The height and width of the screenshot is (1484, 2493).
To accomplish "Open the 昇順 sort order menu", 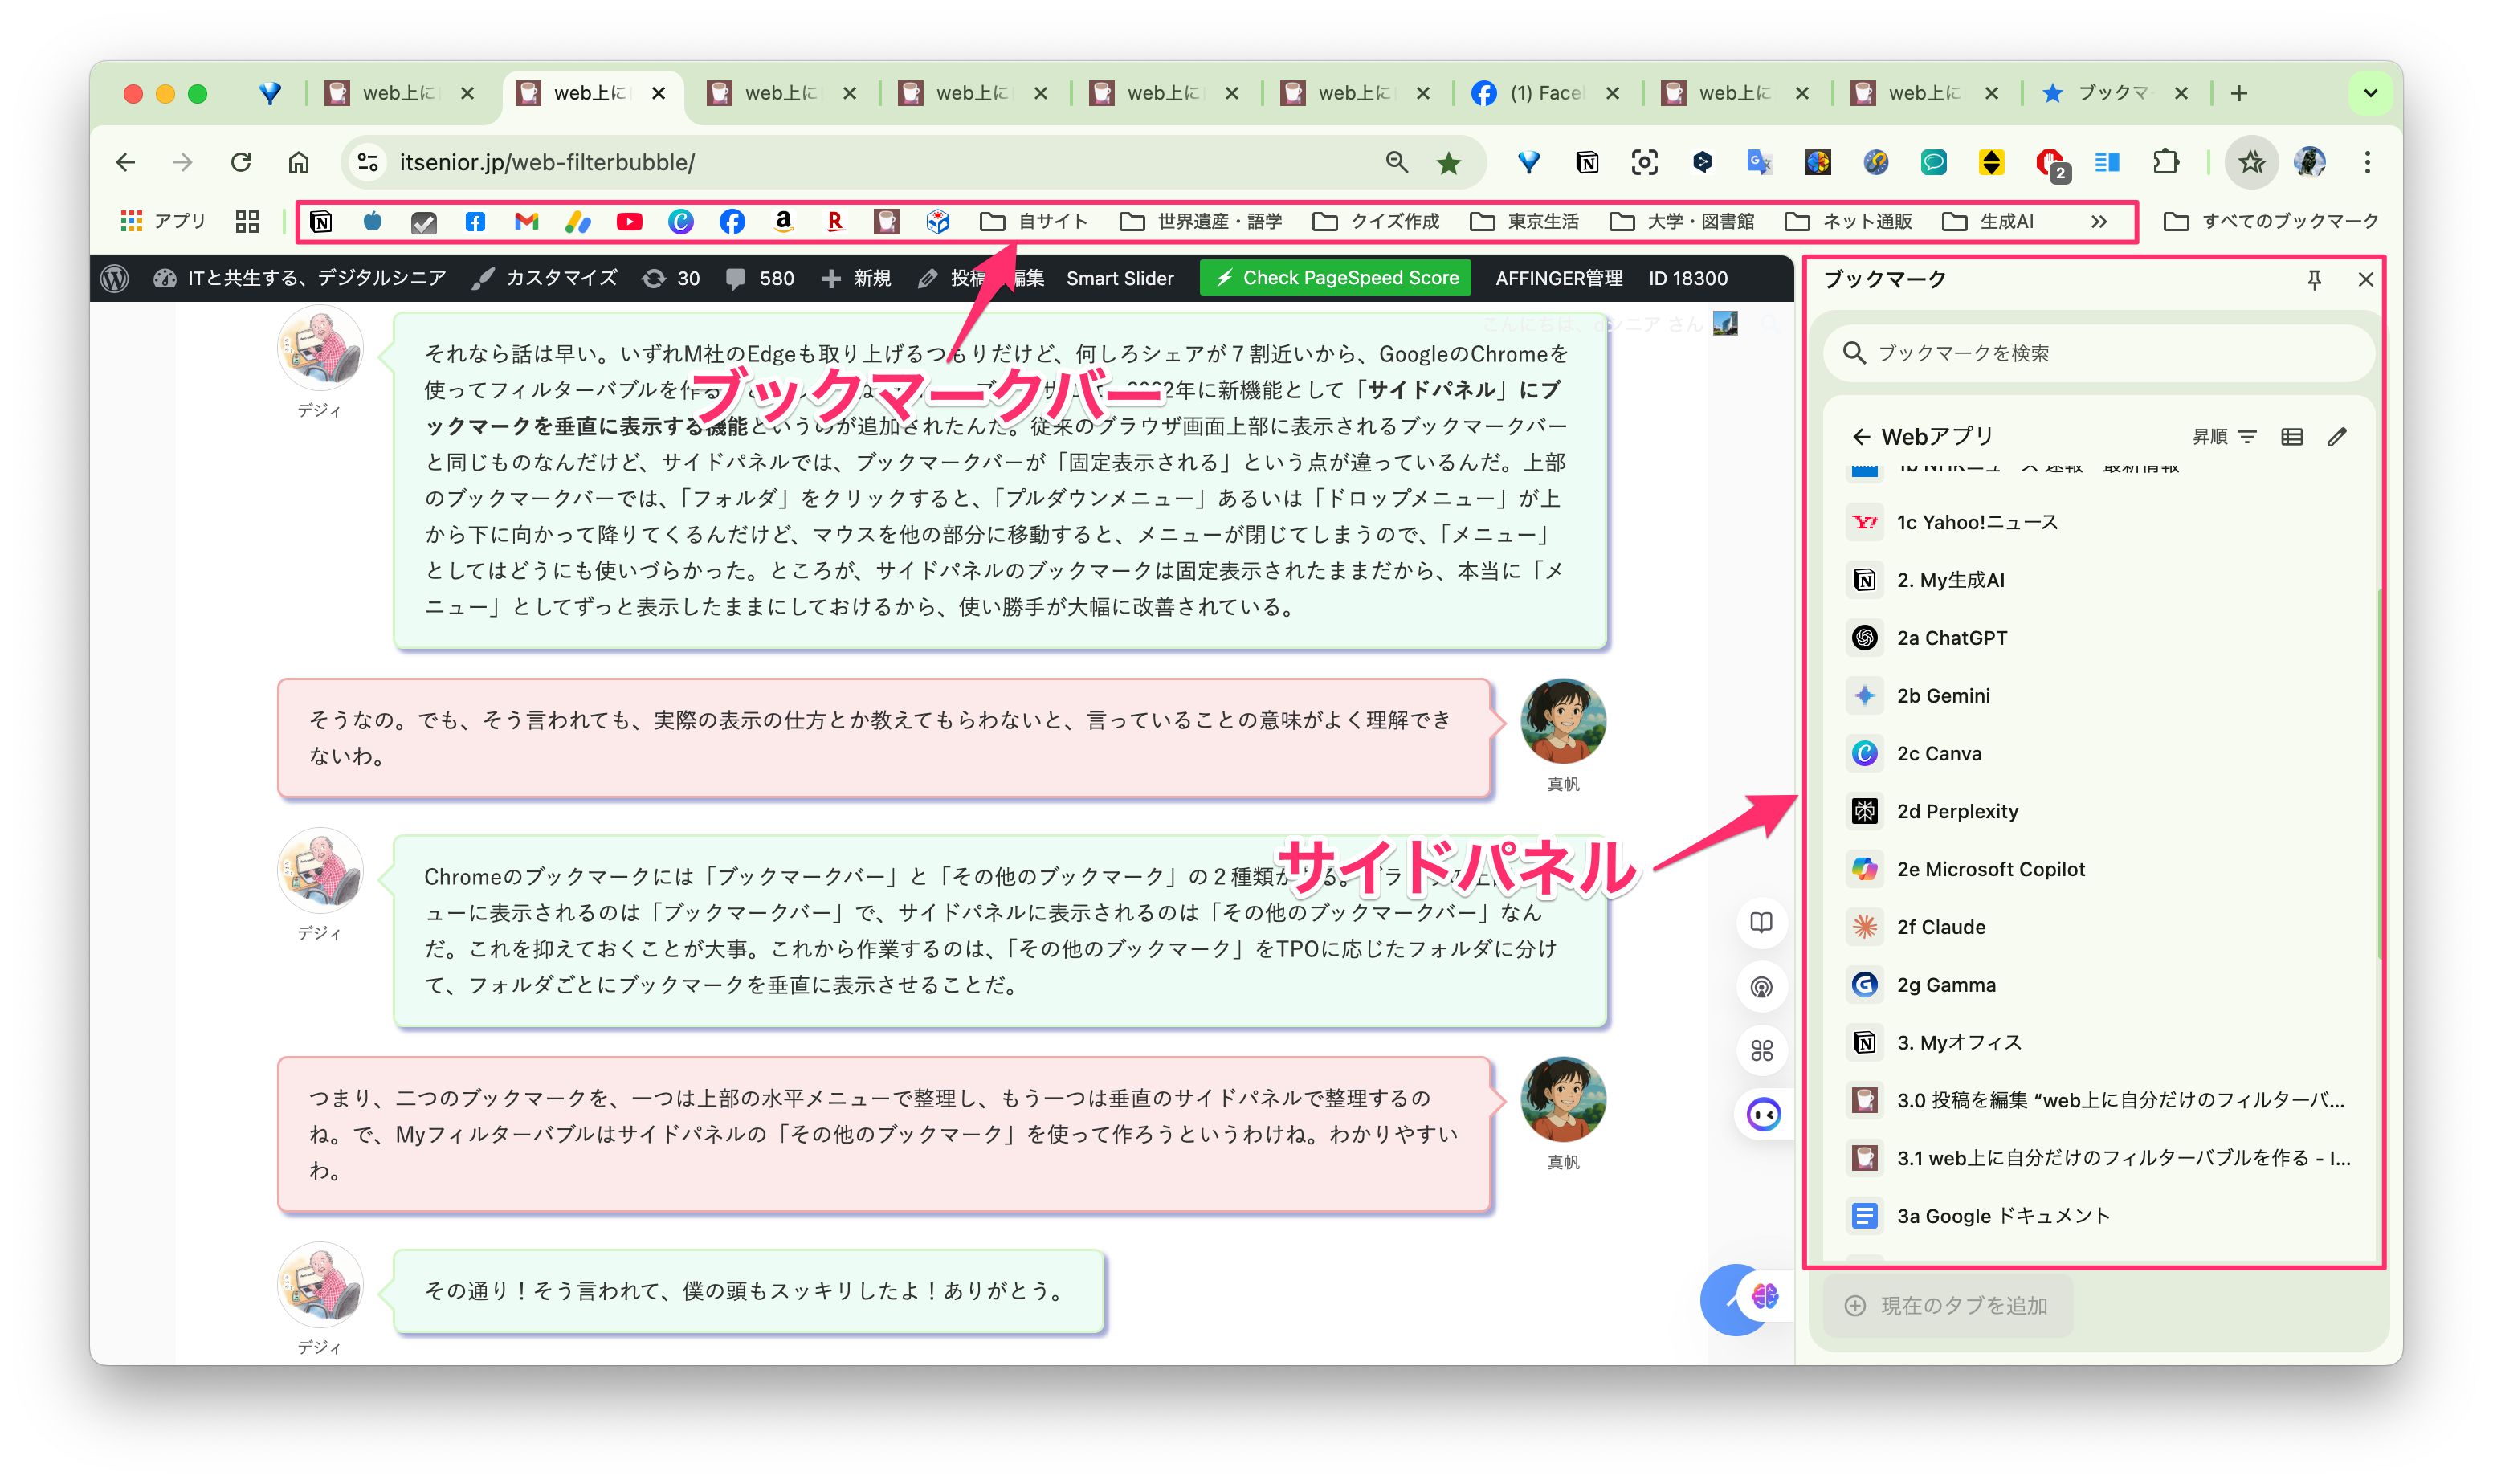I will click(x=2224, y=437).
